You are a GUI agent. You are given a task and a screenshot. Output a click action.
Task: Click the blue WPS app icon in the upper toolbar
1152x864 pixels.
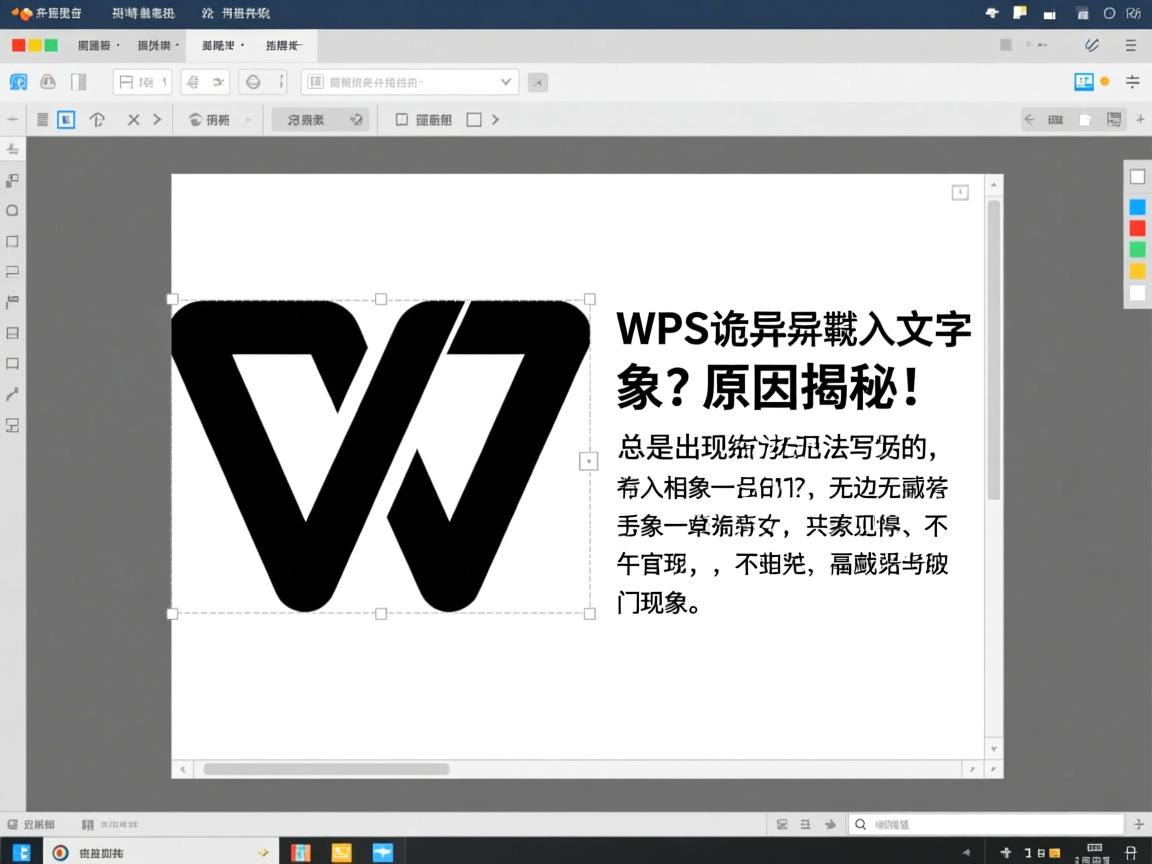point(18,81)
